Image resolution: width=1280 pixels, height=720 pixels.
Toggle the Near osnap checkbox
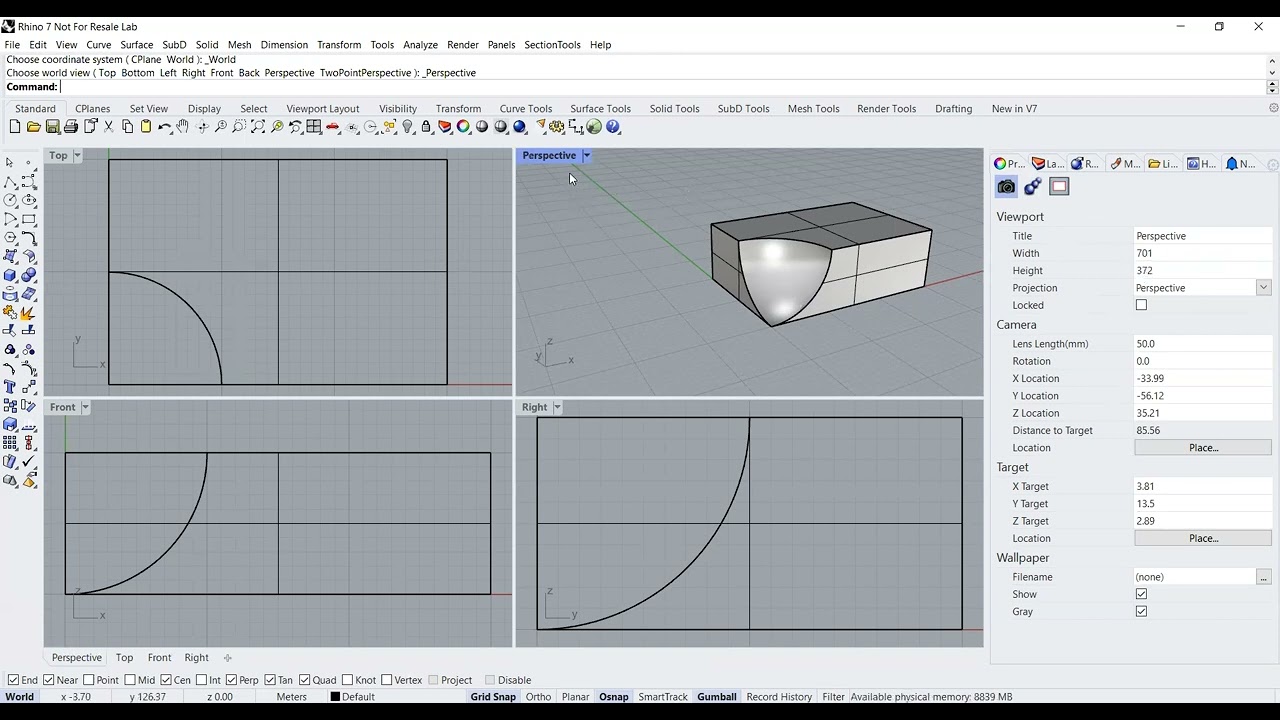click(x=49, y=680)
